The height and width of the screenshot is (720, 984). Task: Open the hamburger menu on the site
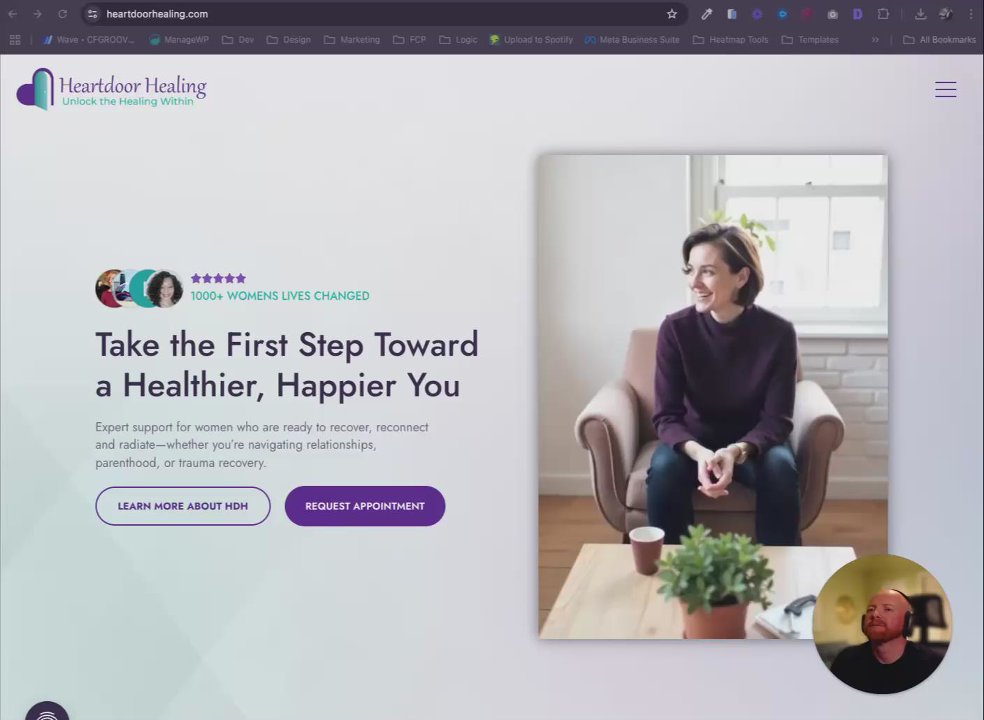(x=945, y=89)
